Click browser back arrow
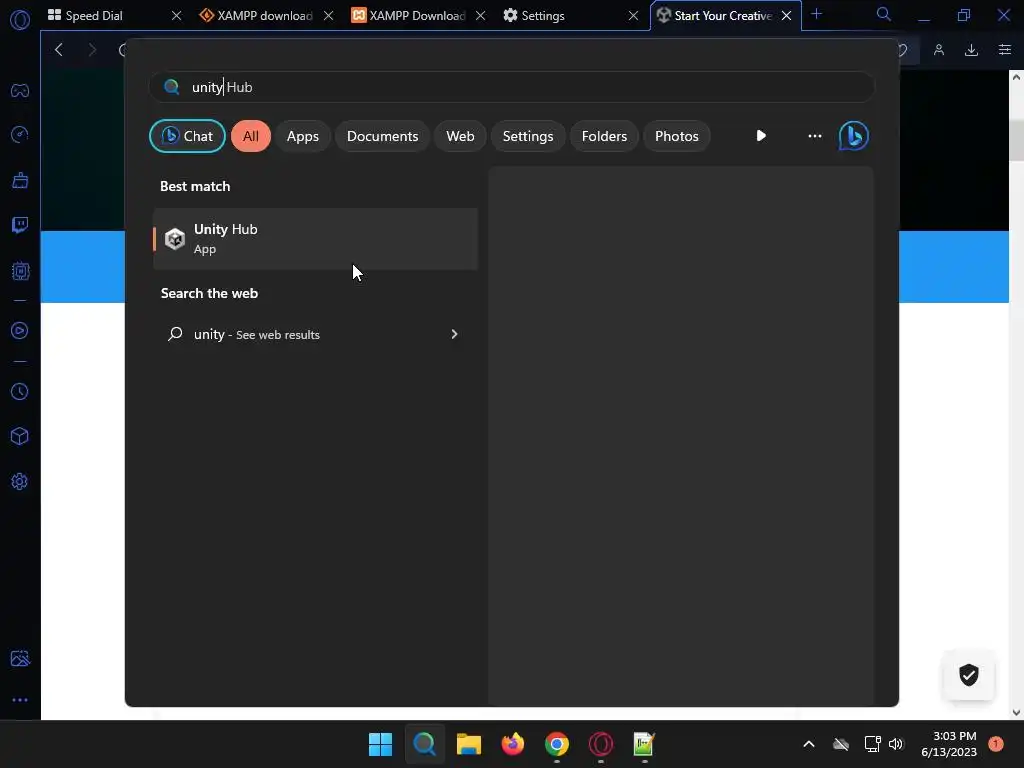This screenshot has height=768, width=1024. [59, 50]
